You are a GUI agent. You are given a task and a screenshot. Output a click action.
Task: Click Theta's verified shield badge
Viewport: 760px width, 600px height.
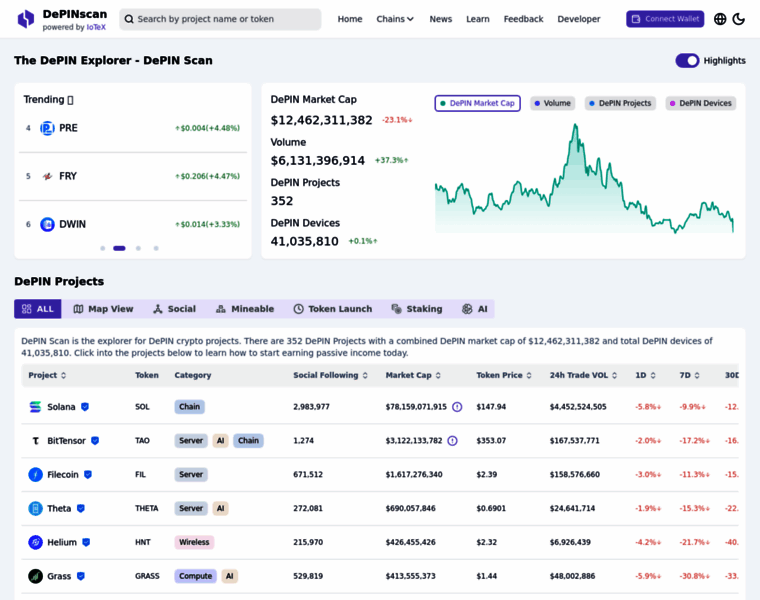(81, 508)
